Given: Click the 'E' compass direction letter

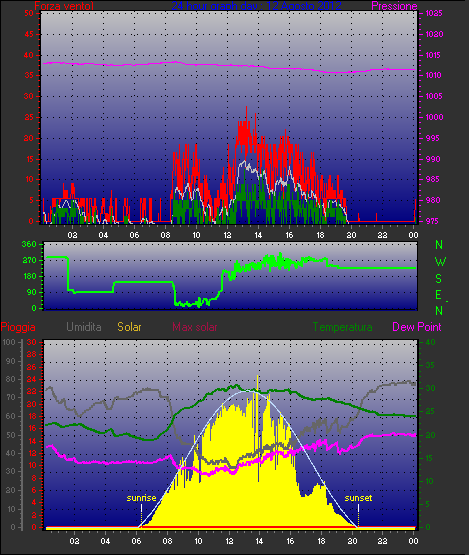Looking at the screenshot, I should (439, 294).
